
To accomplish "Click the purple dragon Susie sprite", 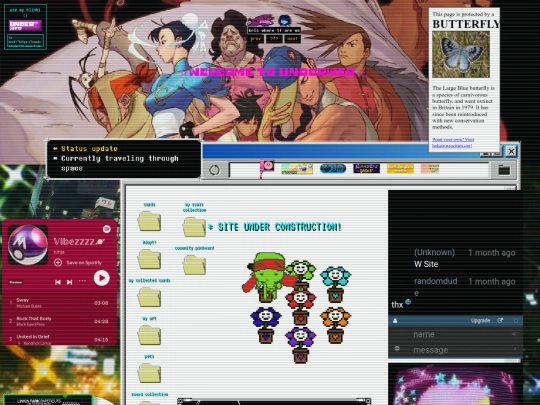I will point(261,20).
